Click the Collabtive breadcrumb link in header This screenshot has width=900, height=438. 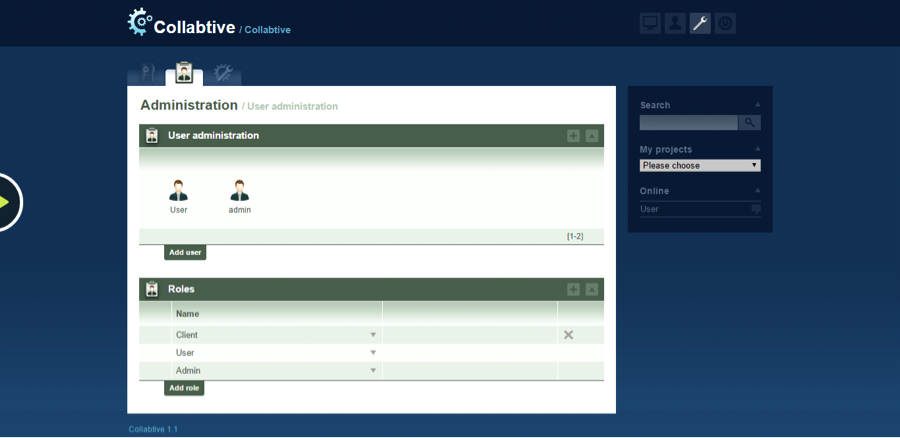tap(267, 30)
